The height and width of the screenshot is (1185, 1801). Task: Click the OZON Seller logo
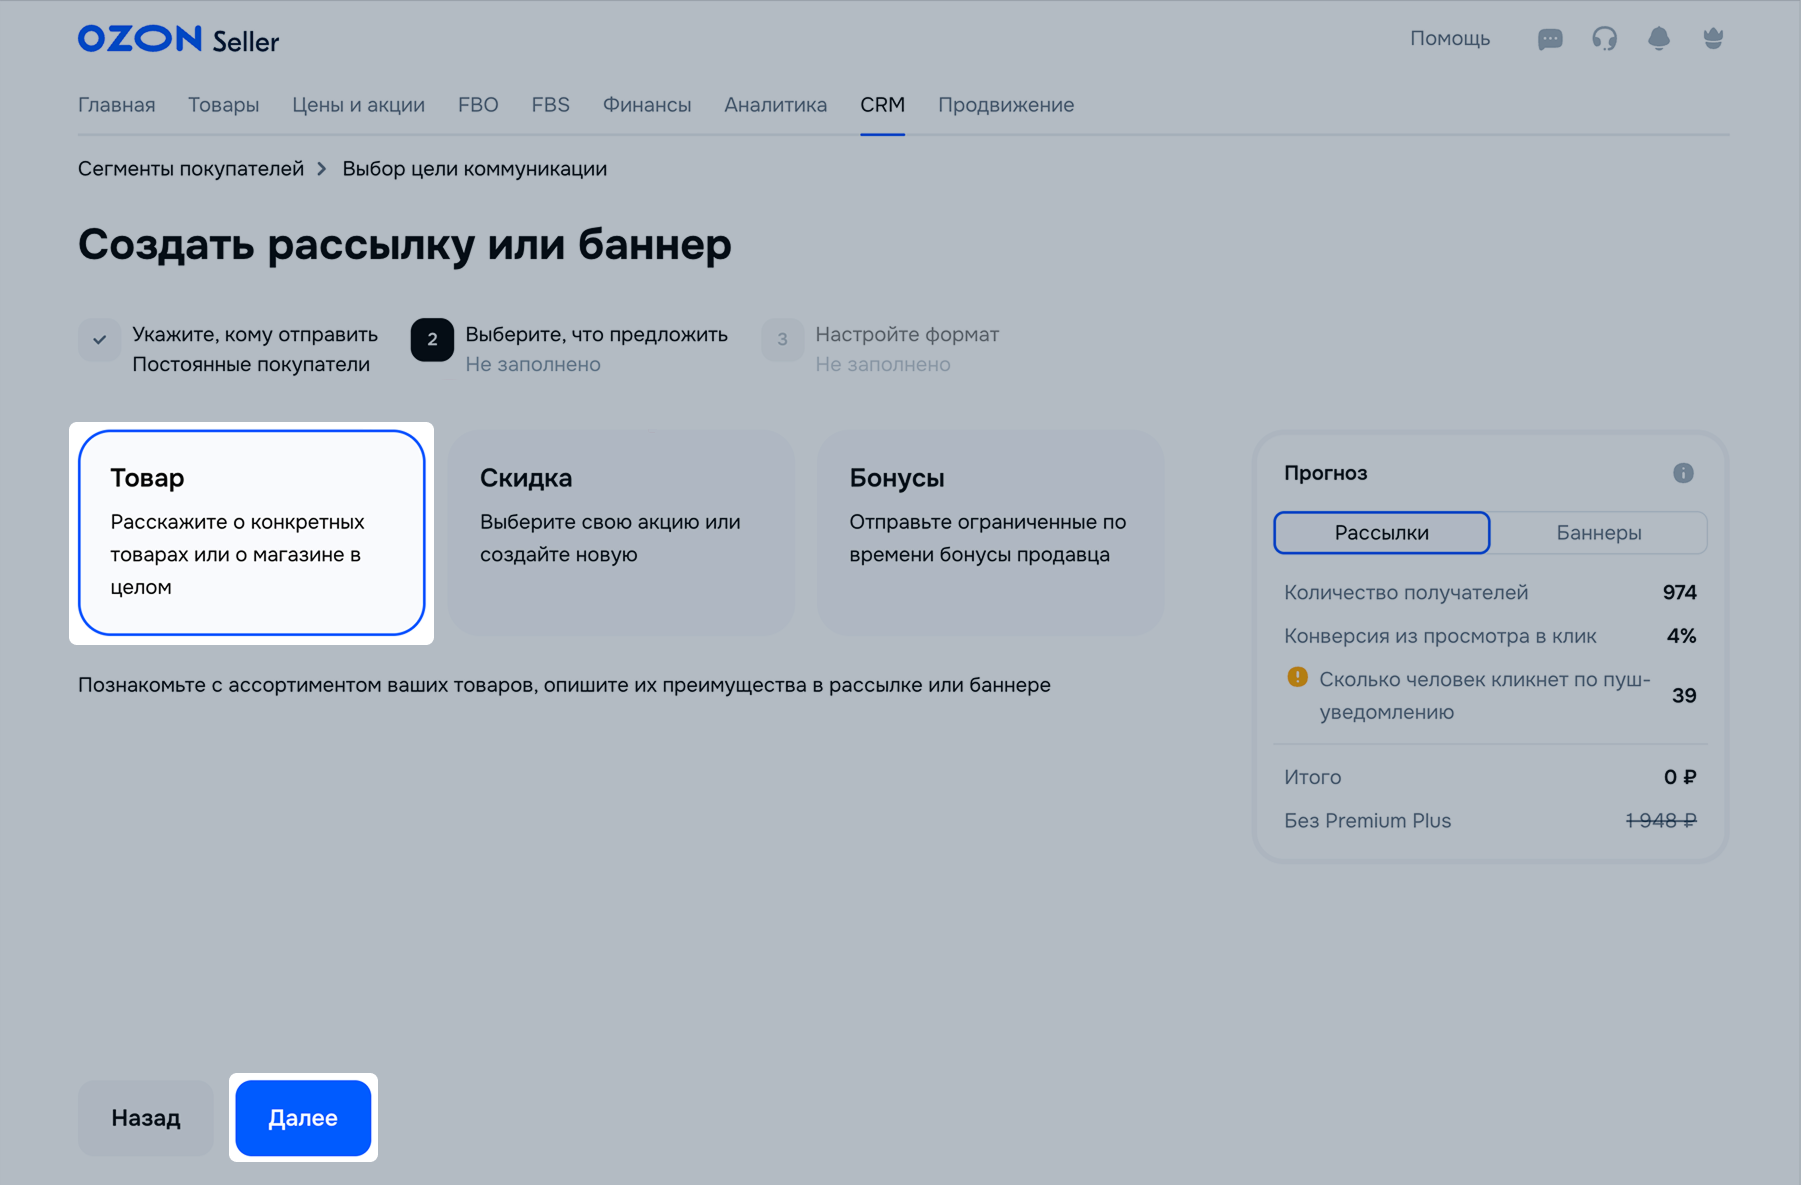[178, 40]
